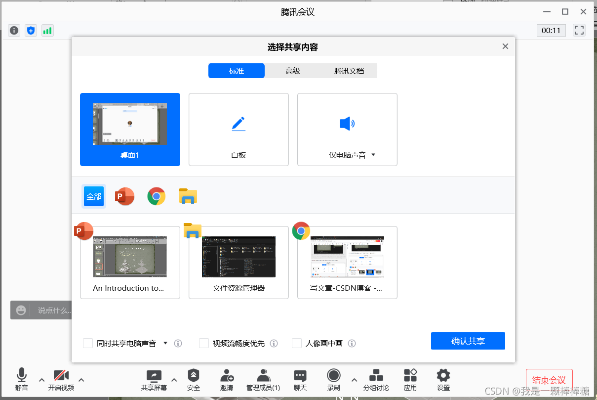Show info for share computer audio option
The image size is (597, 400).
(x=178, y=343)
